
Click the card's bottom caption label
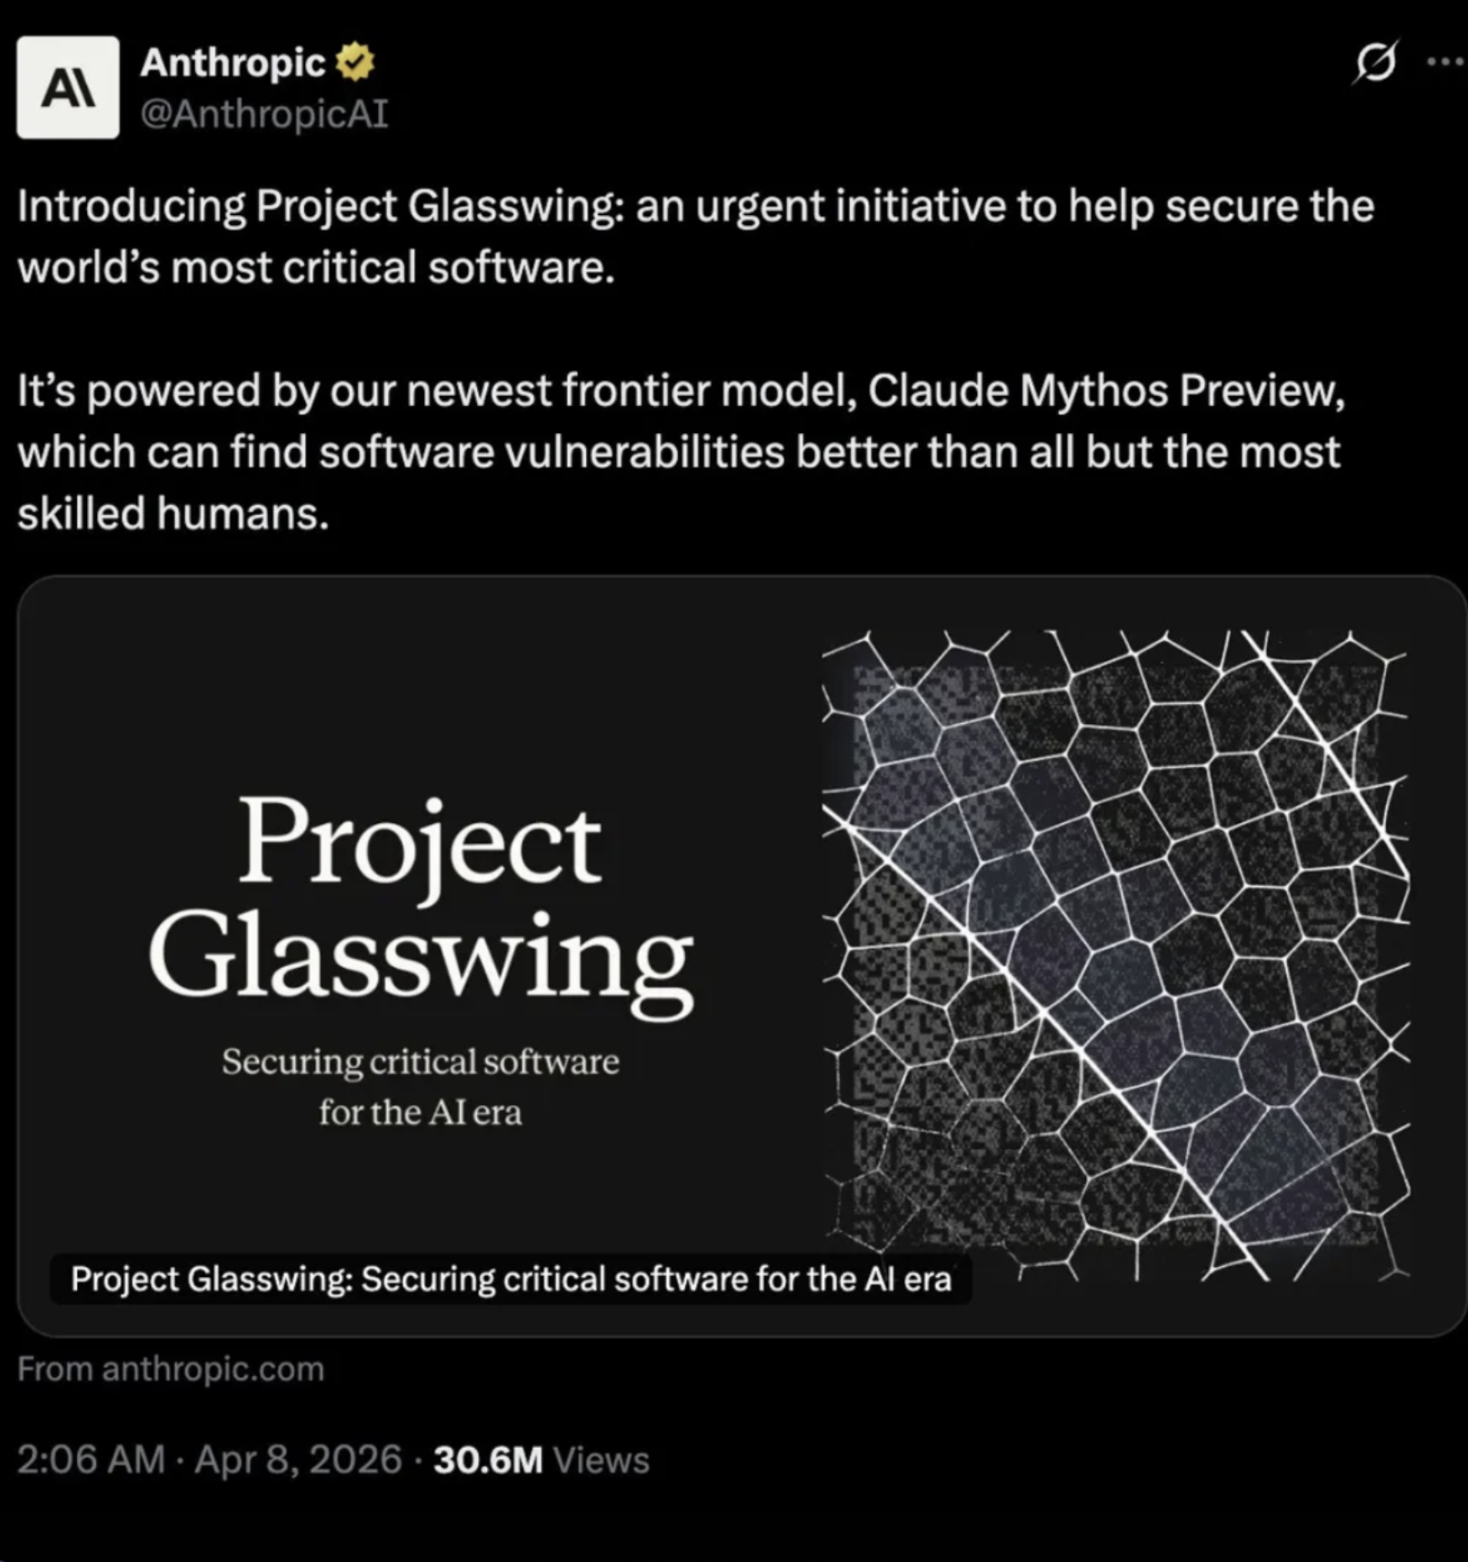(510, 1279)
